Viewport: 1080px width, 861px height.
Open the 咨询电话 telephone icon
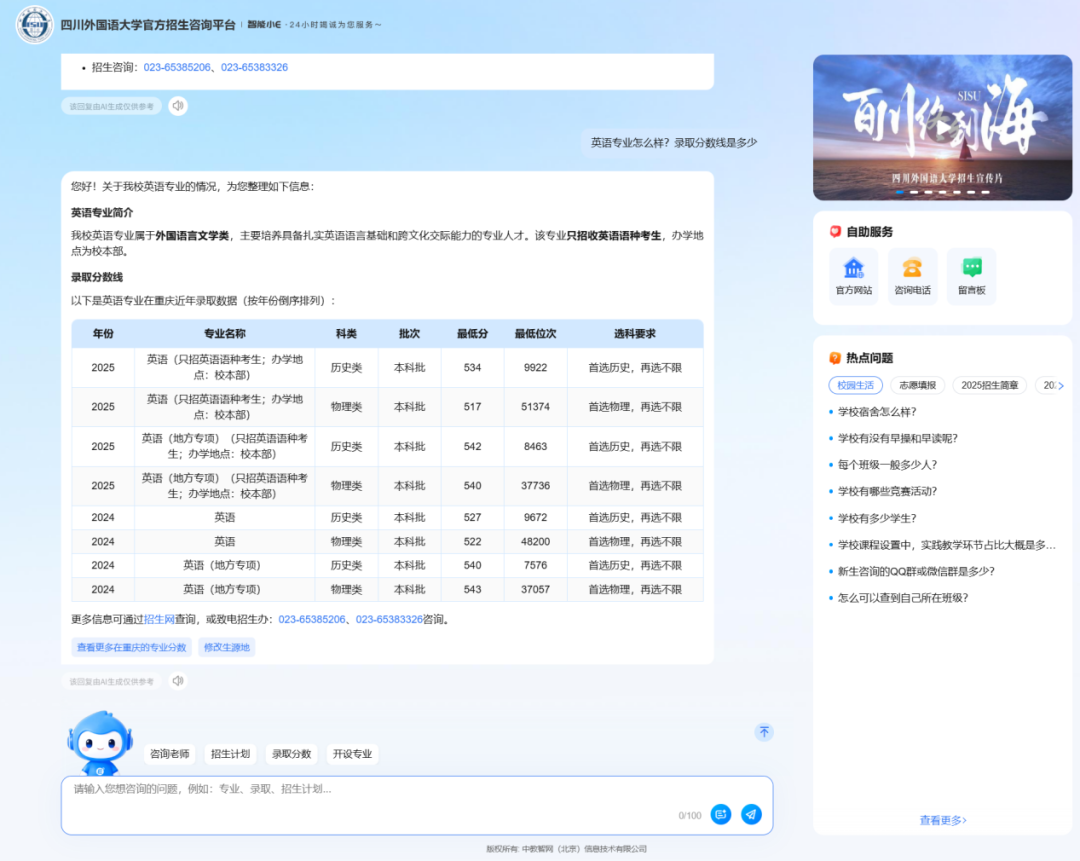click(x=912, y=268)
